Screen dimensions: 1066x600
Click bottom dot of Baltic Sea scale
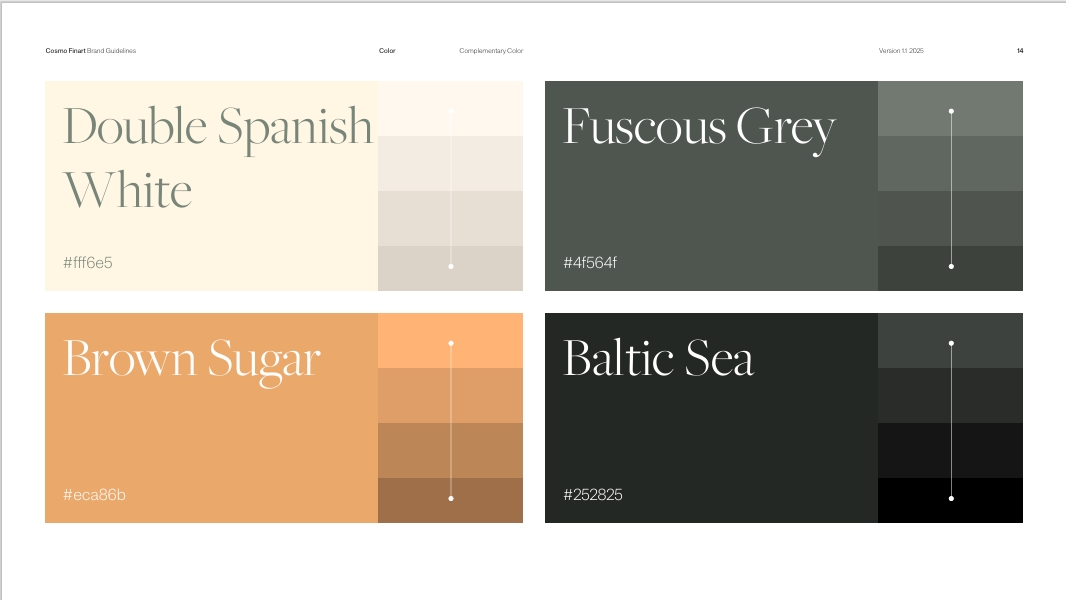(951, 498)
